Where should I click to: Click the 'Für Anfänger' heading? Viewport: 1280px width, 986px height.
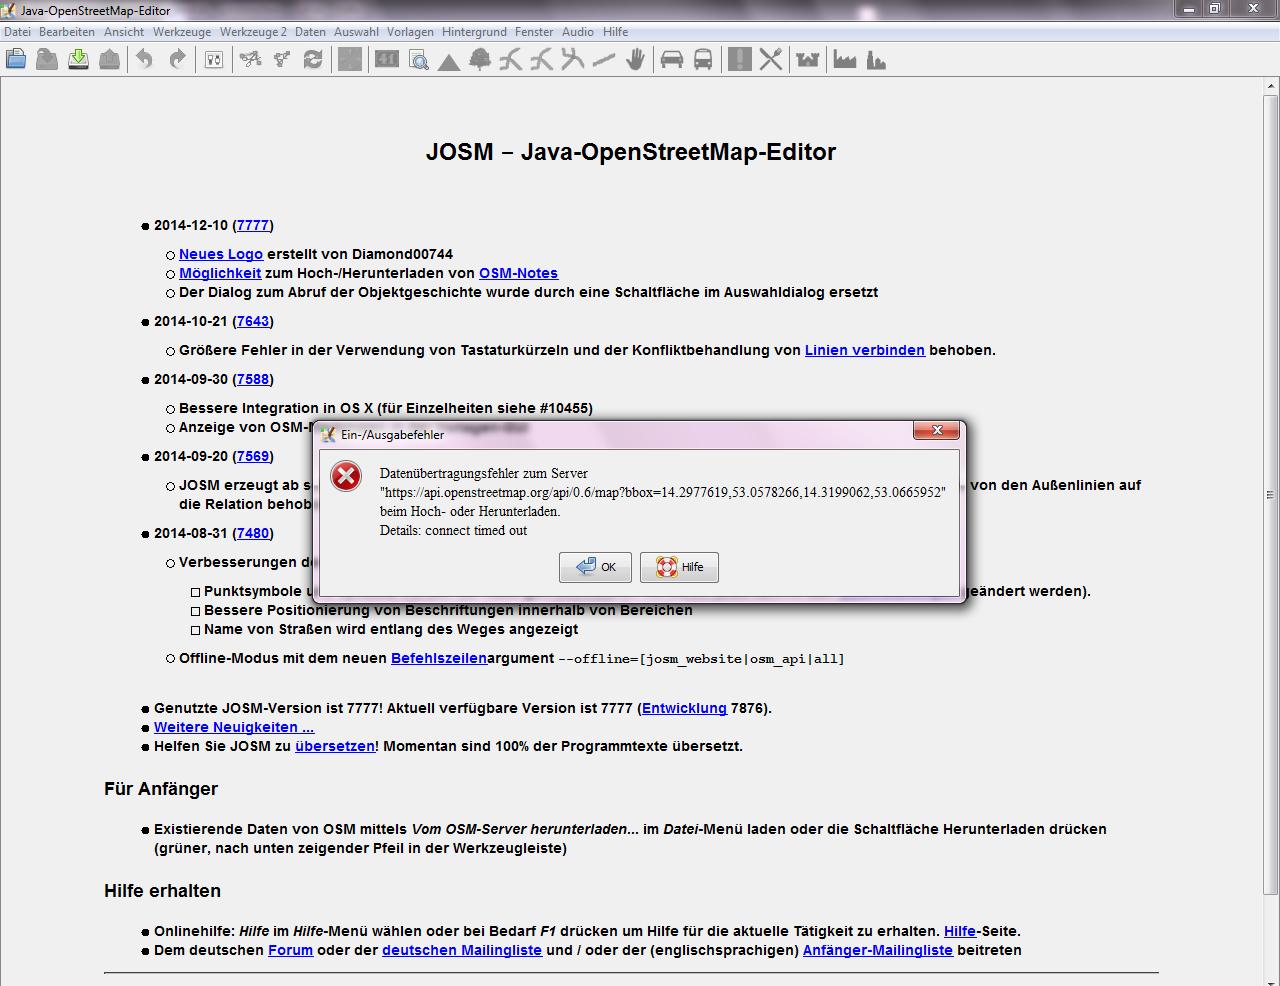click(x=161, y=789)
